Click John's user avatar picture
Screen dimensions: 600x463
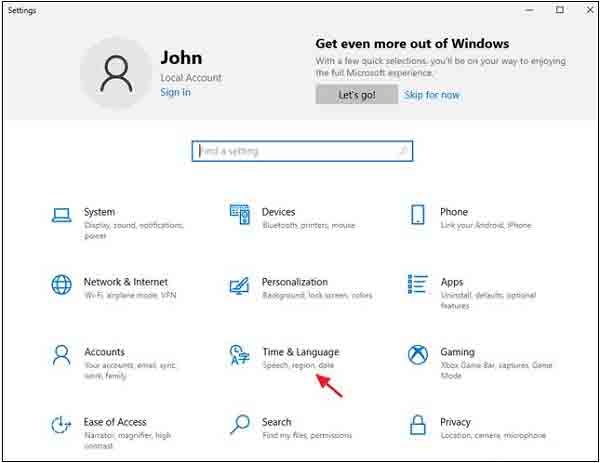click(x=116, y=73)
